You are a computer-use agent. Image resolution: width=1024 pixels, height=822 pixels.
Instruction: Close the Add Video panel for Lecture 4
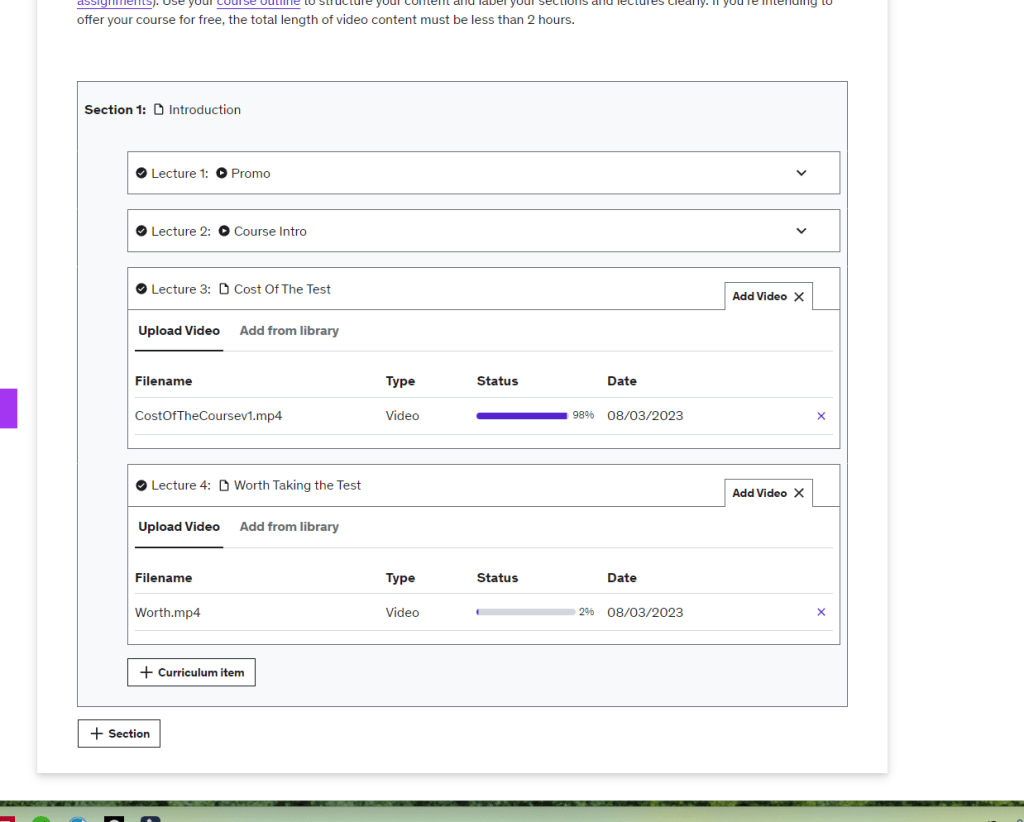pyautogui.click(x=799, y=493)
